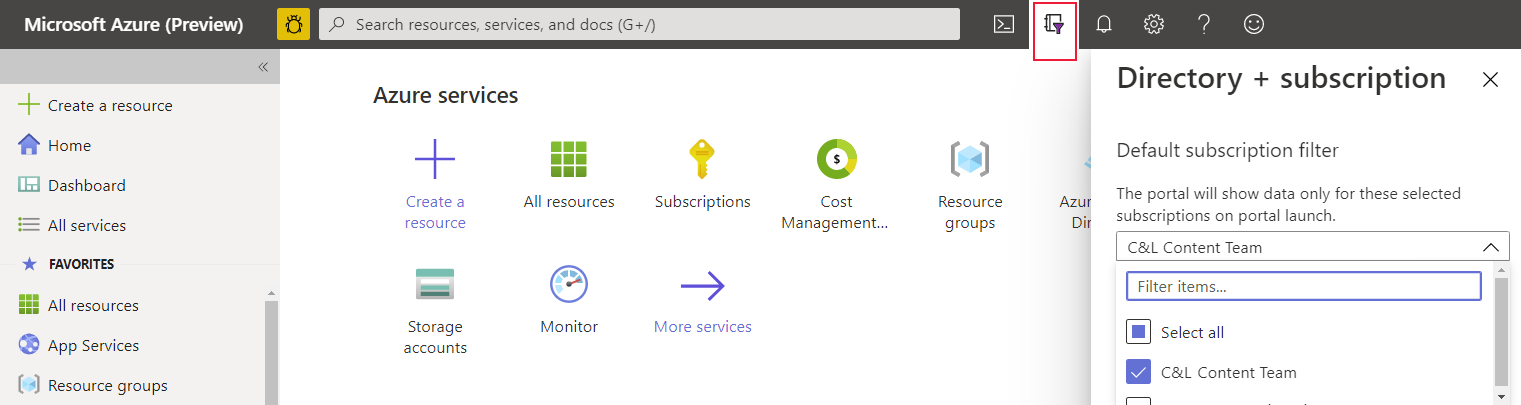Open portal settings gear icon
Viewport: 1521px width, 405px height.
click(1154, 24)
